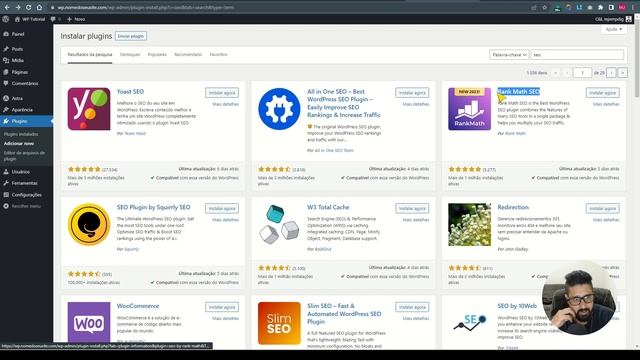
Task: Open Plugins instalados submenu item
Action: point(21,134)
